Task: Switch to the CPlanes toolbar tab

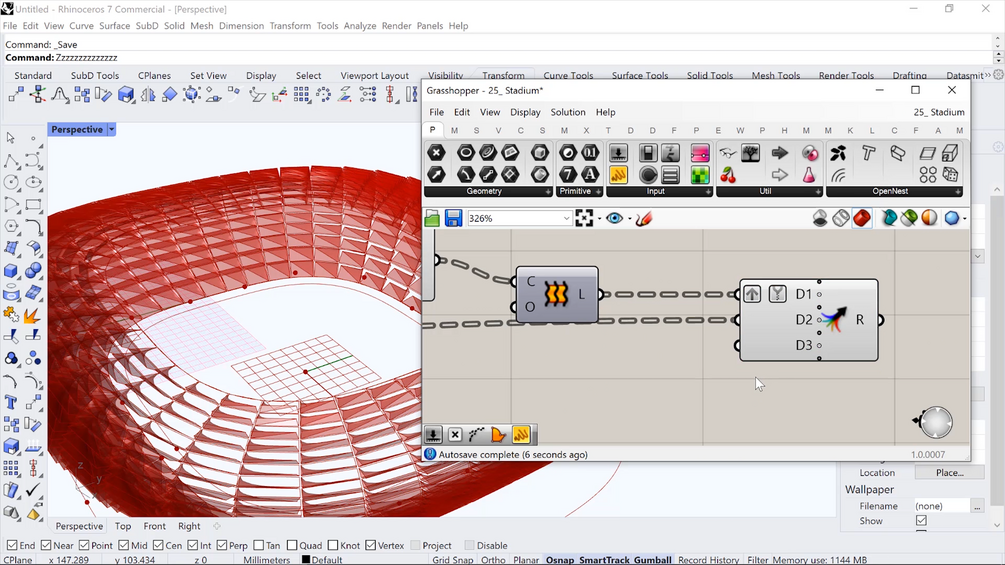Action: pyautogui.click(x=154, y=76)
